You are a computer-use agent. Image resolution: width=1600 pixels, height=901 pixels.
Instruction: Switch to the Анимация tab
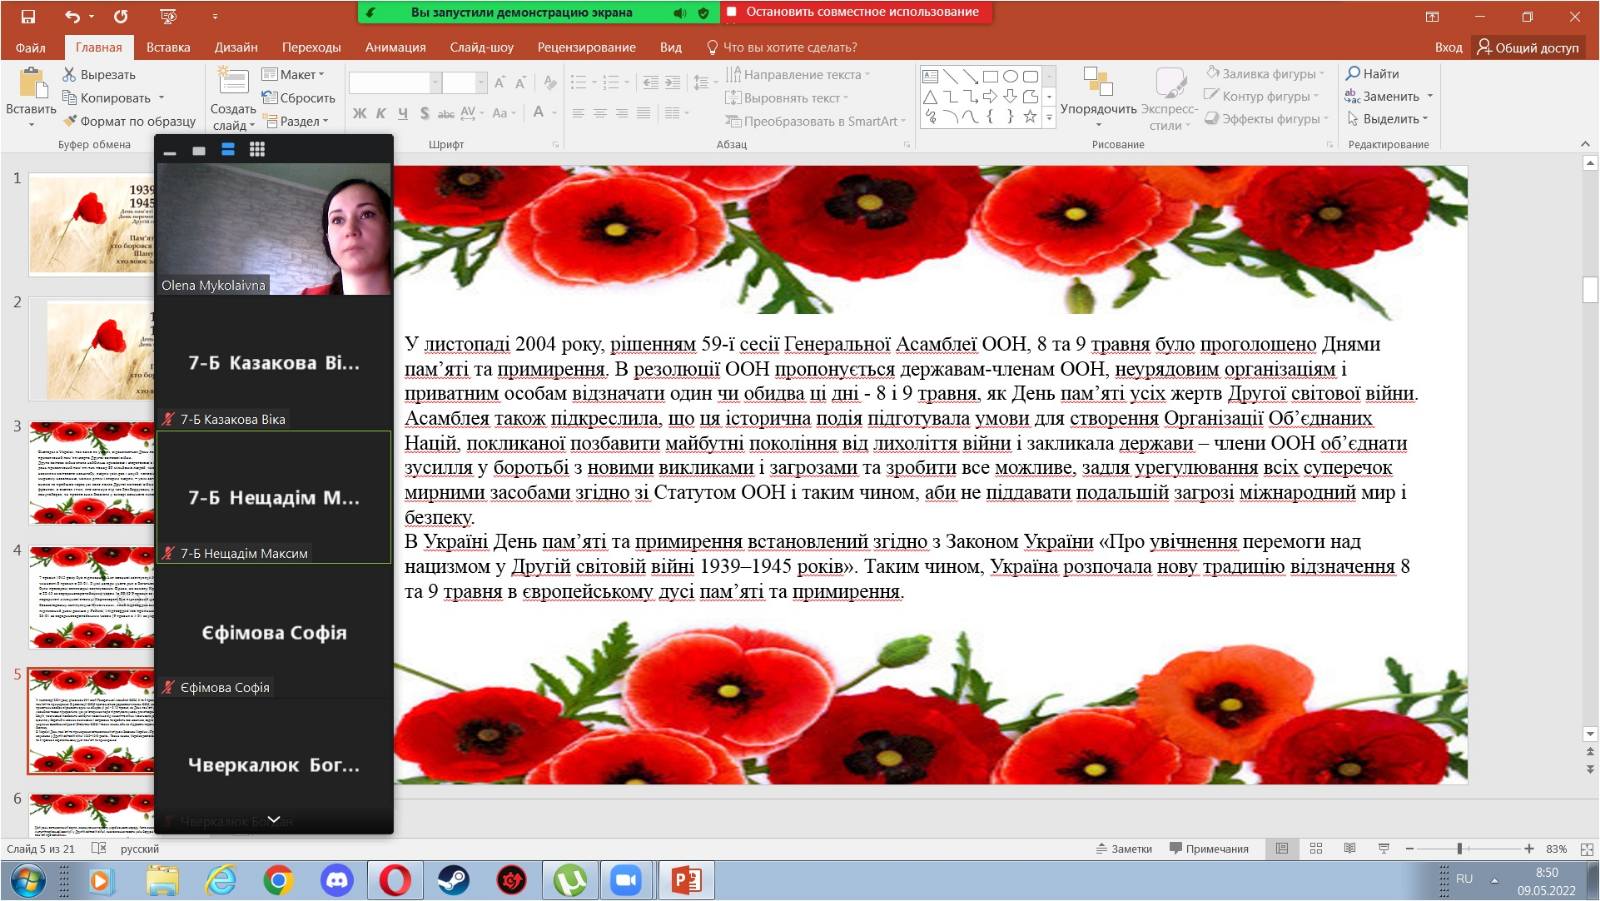pyautogui.click(x=395, y=47)
